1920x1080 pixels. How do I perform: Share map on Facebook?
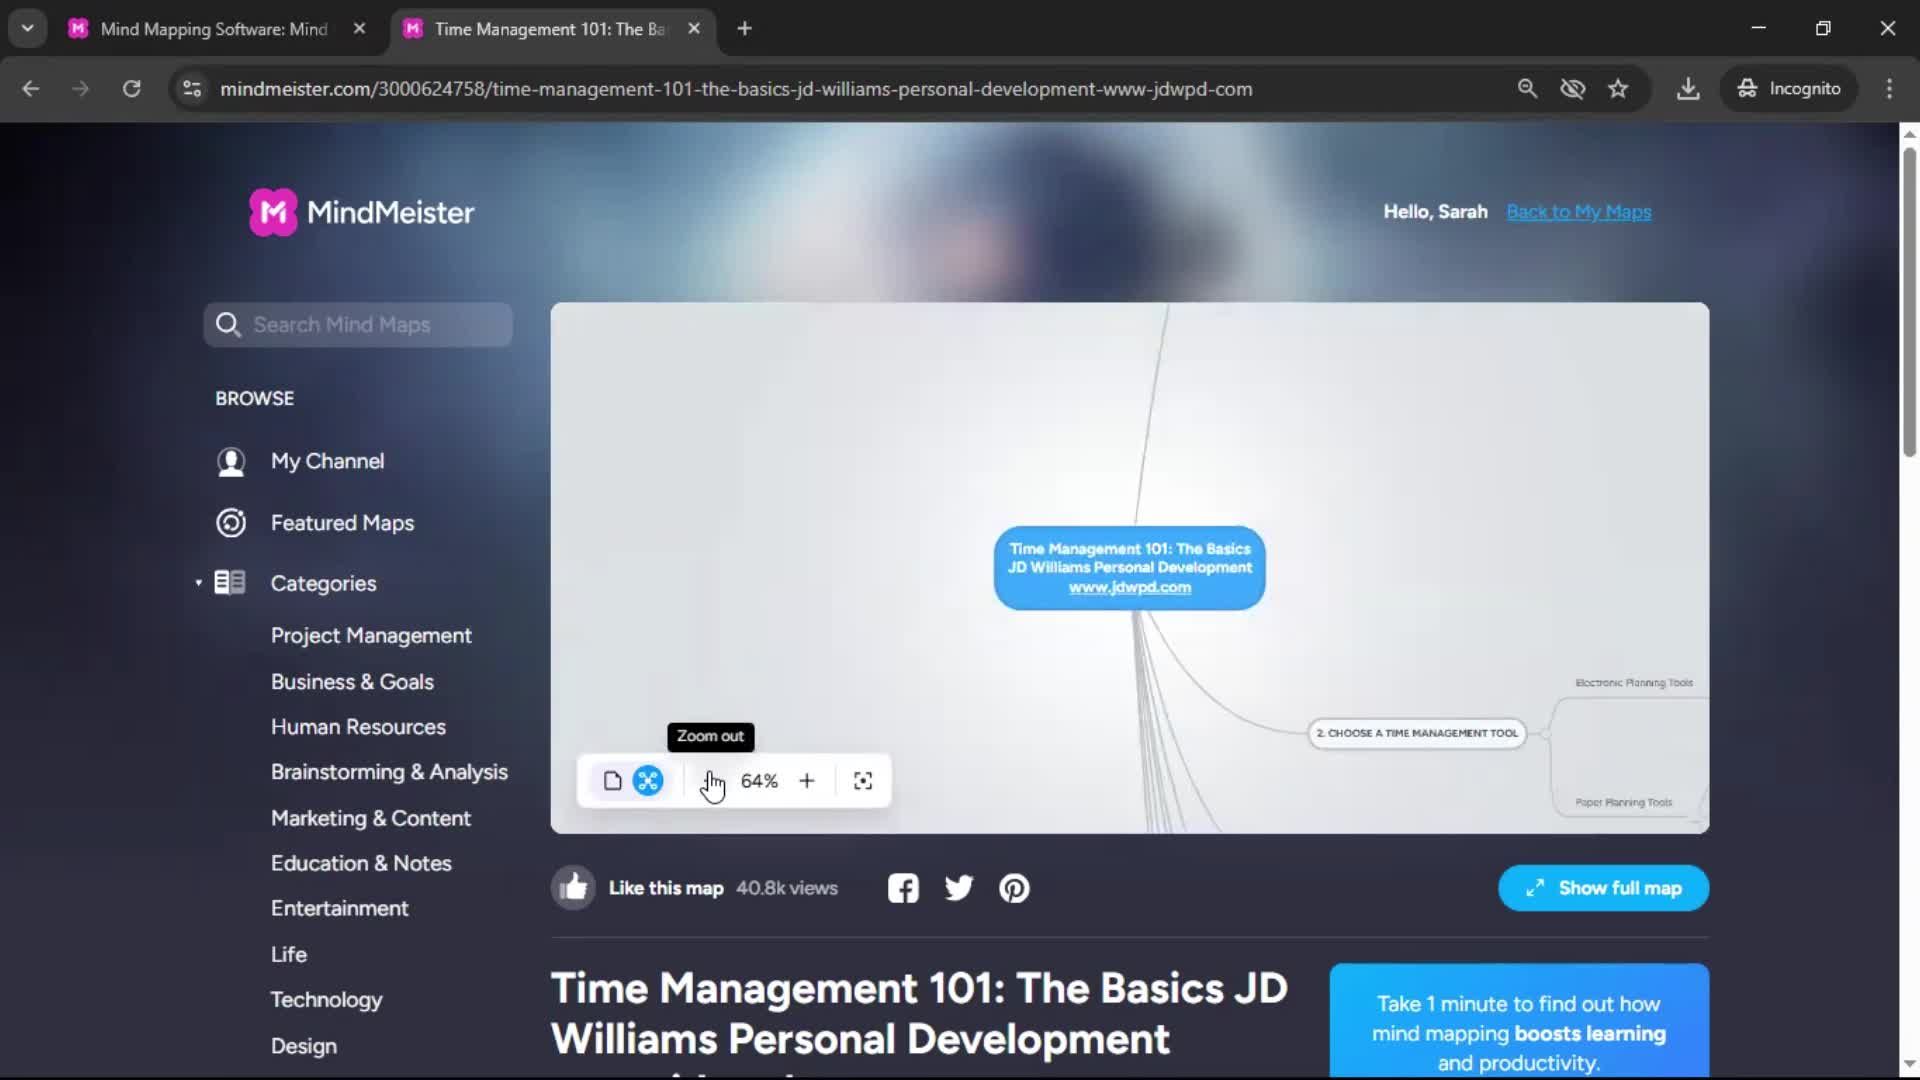(x=903, y=888)
